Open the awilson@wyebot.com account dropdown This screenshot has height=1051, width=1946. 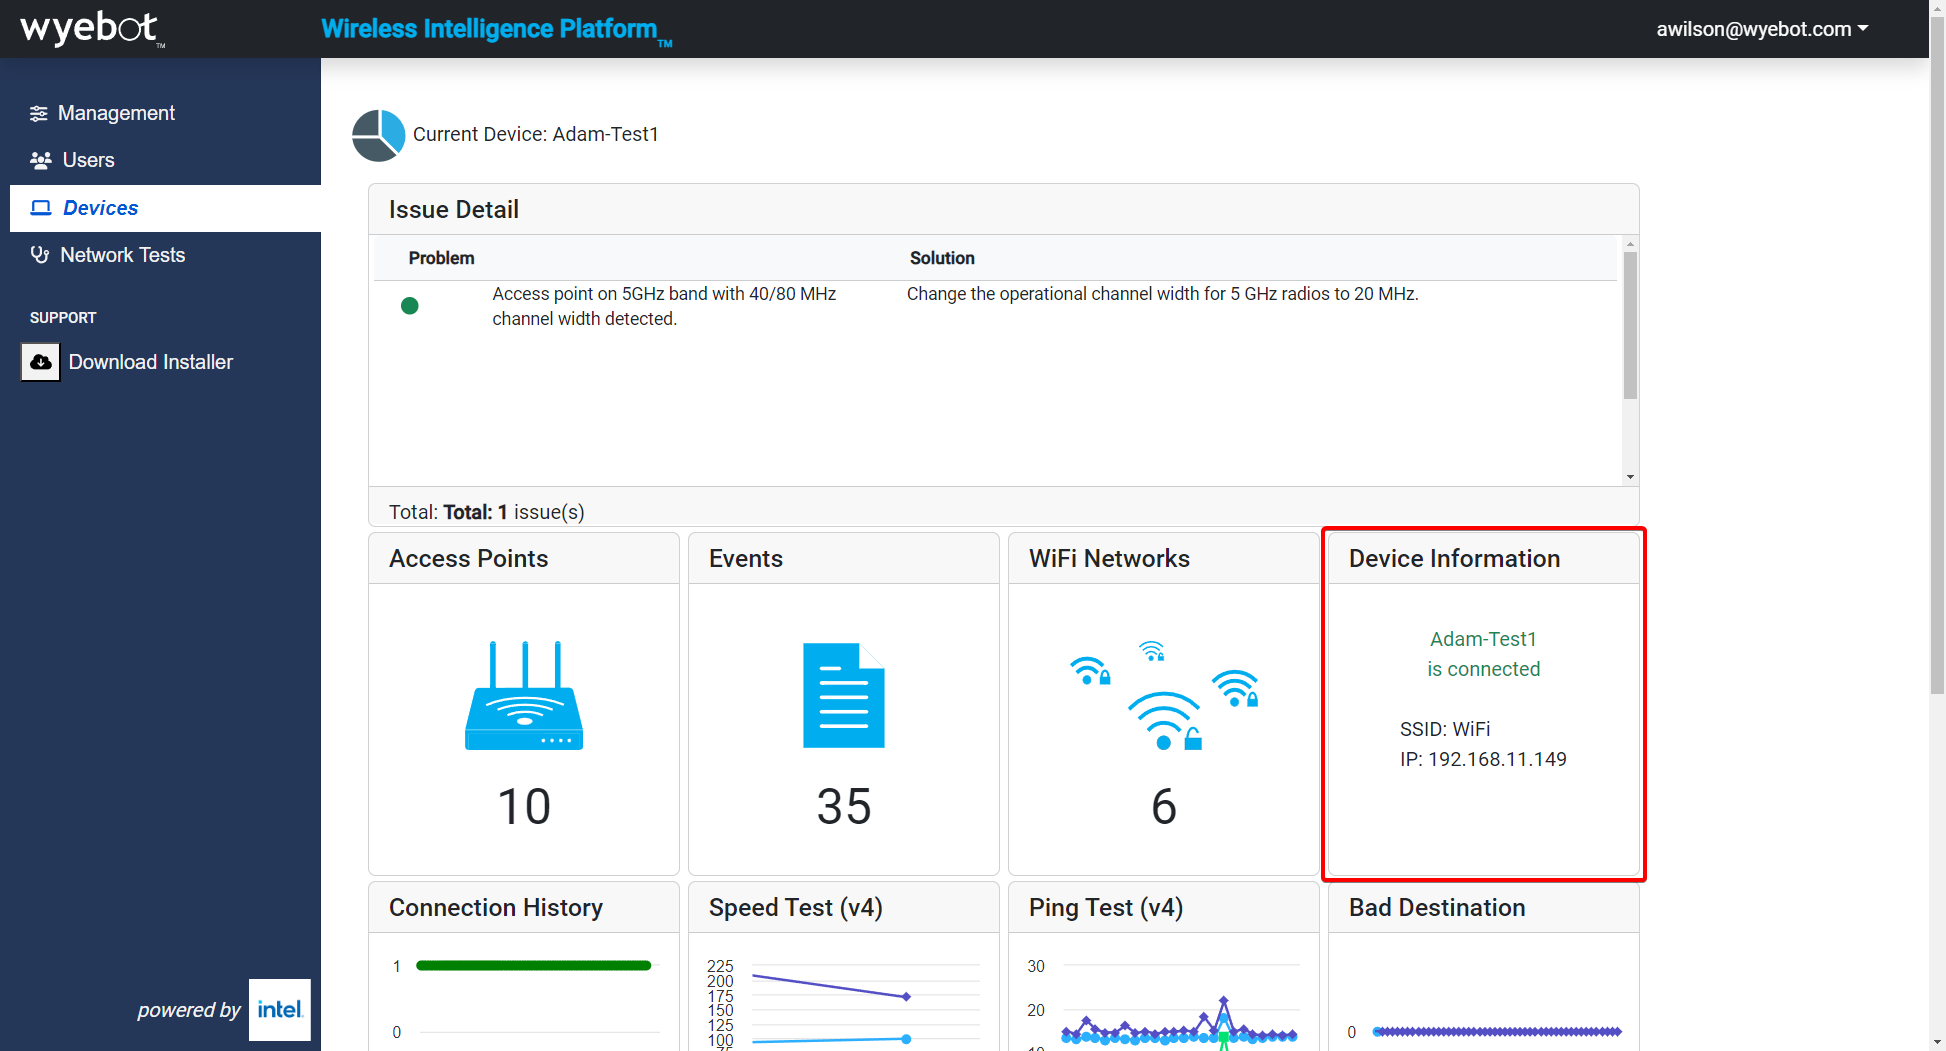point(1761,29)
